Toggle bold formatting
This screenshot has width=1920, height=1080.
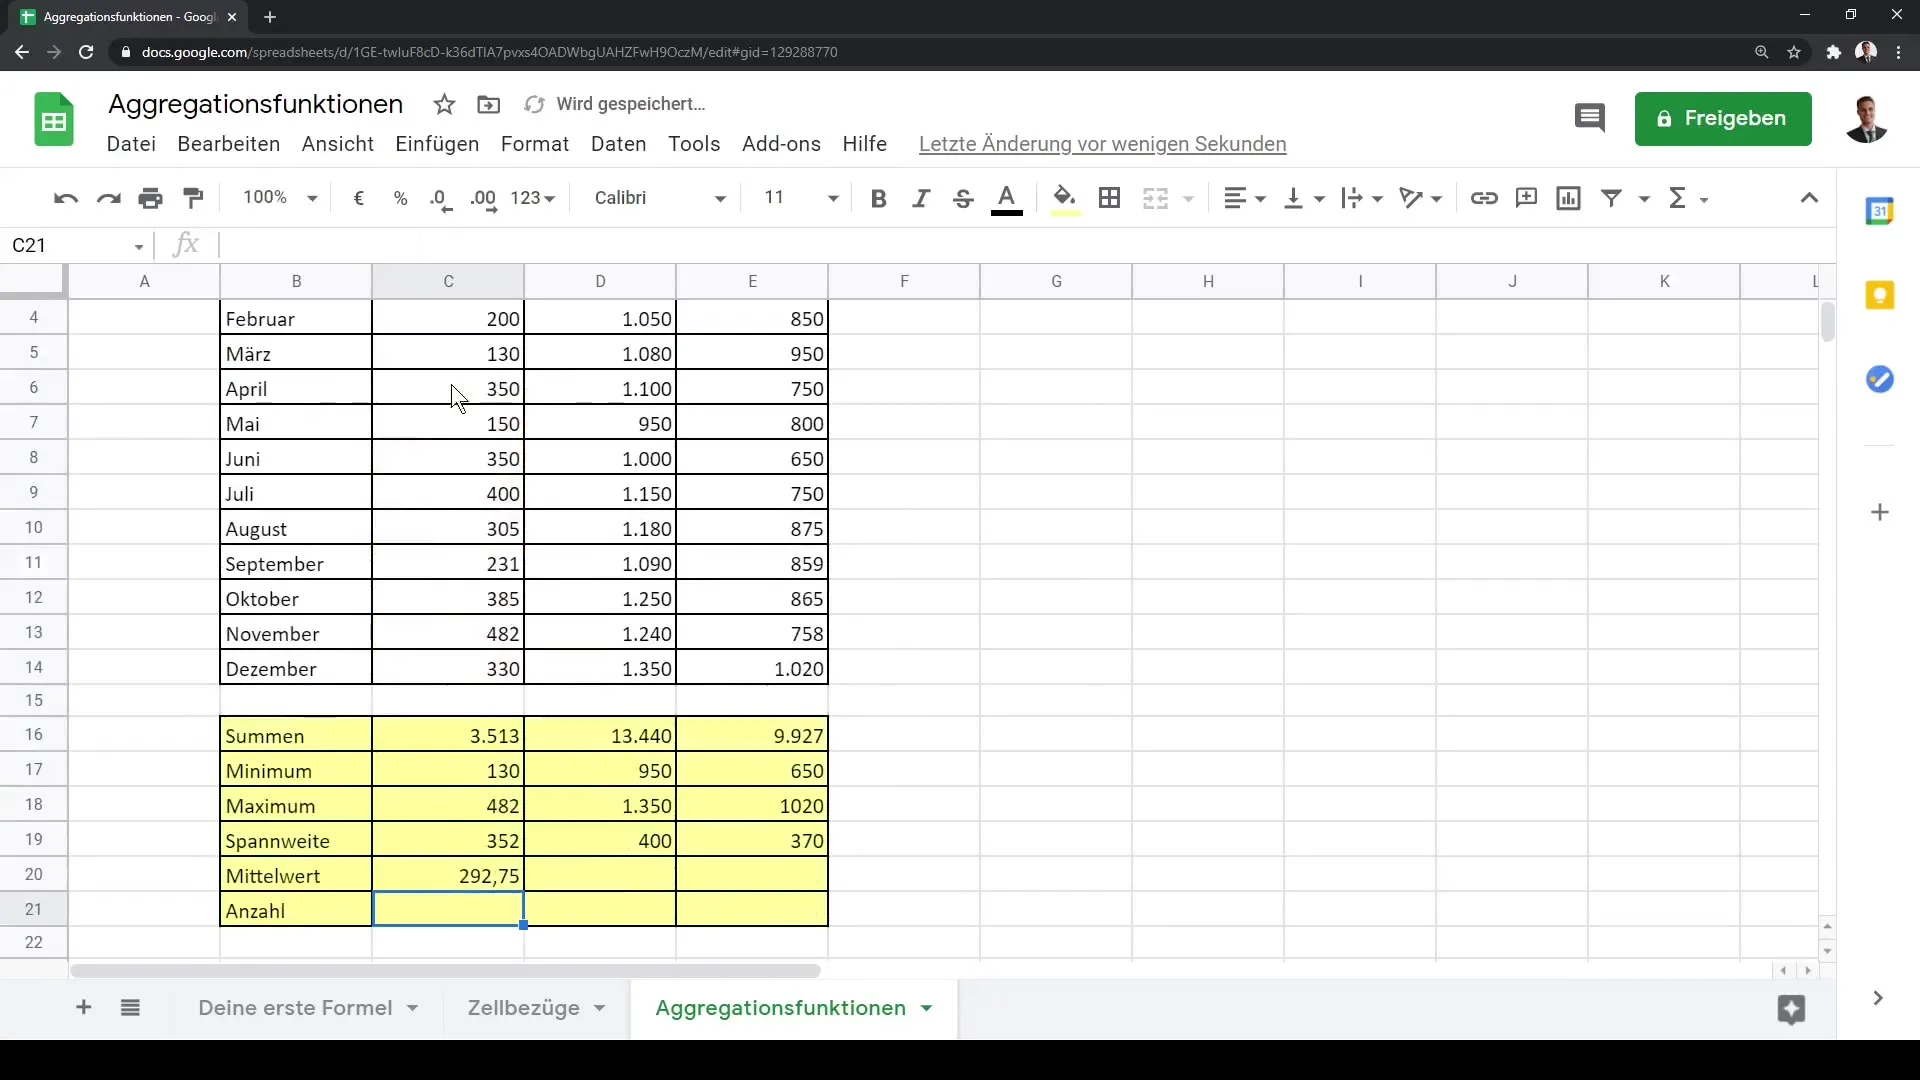click(x=878, y=198)
